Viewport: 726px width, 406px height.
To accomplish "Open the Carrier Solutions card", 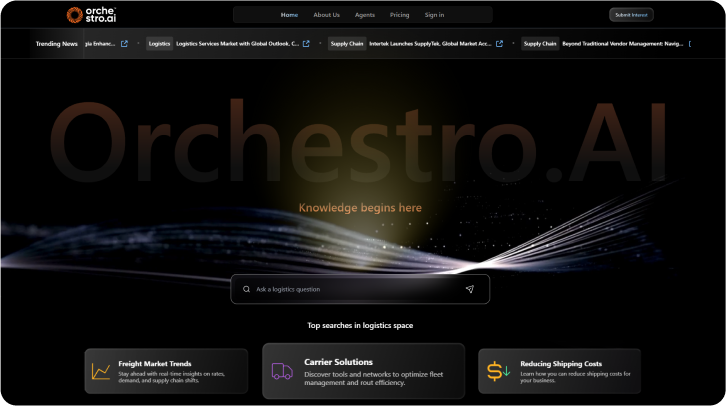I will pos(363,371).
